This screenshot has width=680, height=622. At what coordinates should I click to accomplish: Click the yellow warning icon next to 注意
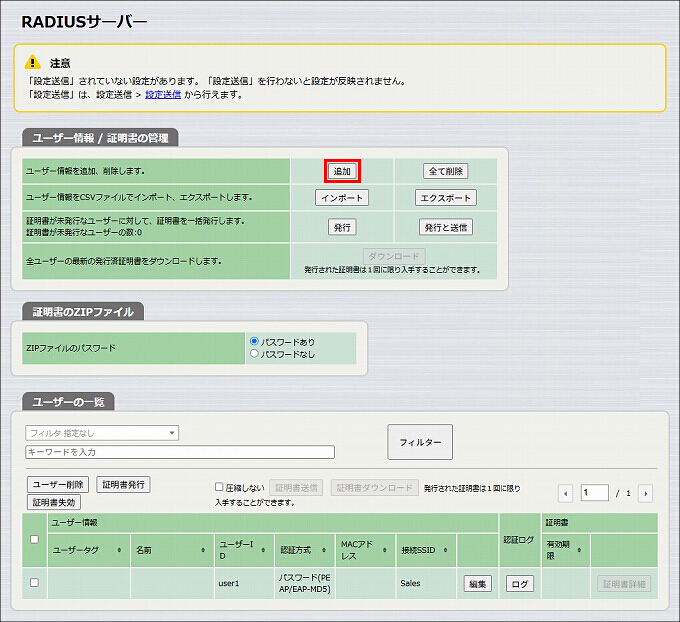click(x=33, y=62)
